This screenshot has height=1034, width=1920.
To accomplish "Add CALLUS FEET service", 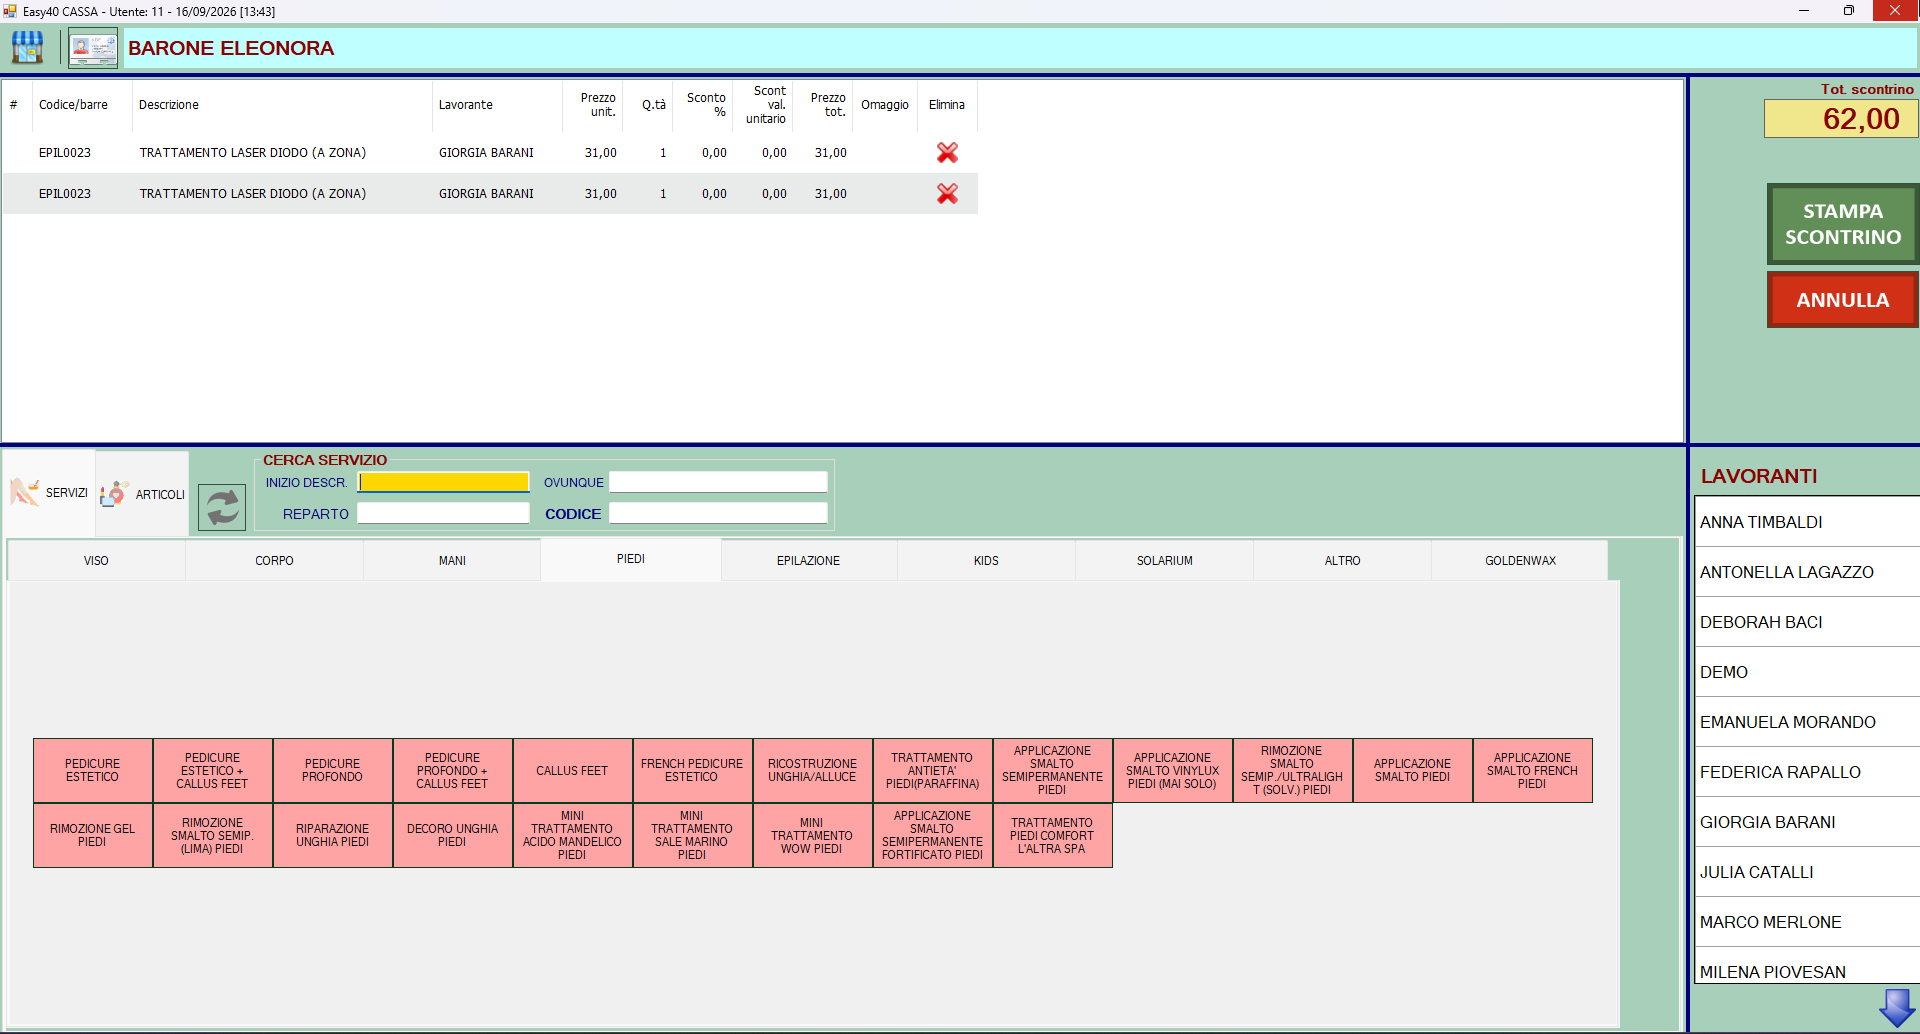I will pos(572,771).
